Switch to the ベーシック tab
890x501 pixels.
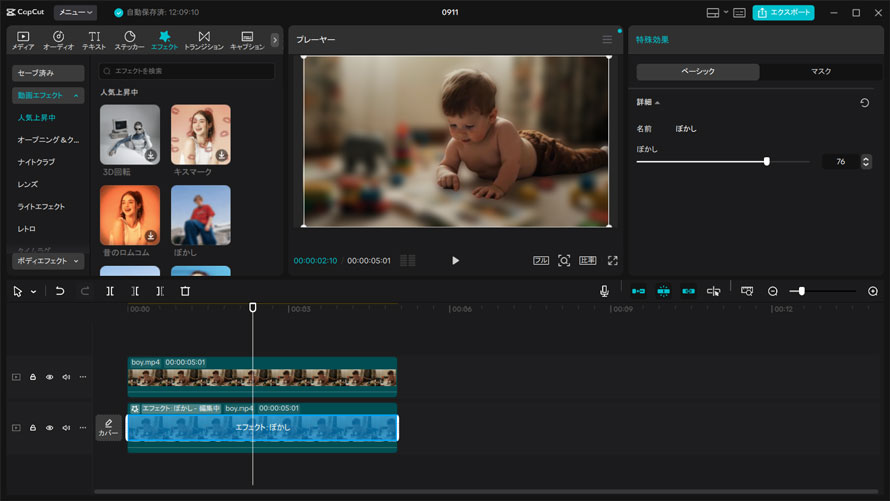click(698, 71)
